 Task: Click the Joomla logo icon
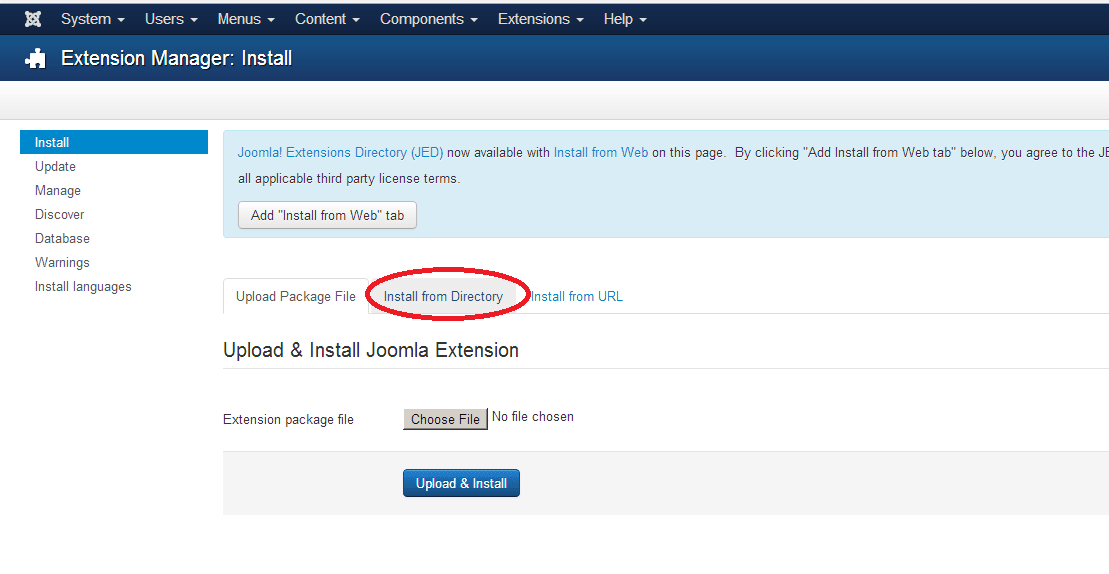(x=33, y=19)
